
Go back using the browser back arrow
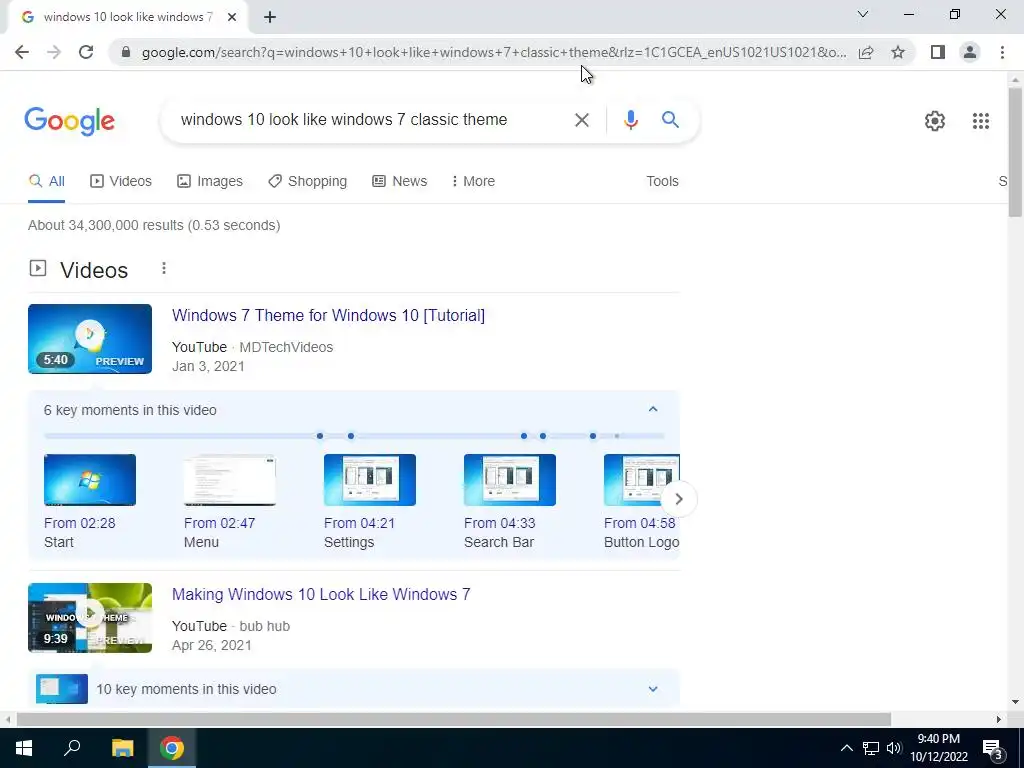click(x=22, y=52)
